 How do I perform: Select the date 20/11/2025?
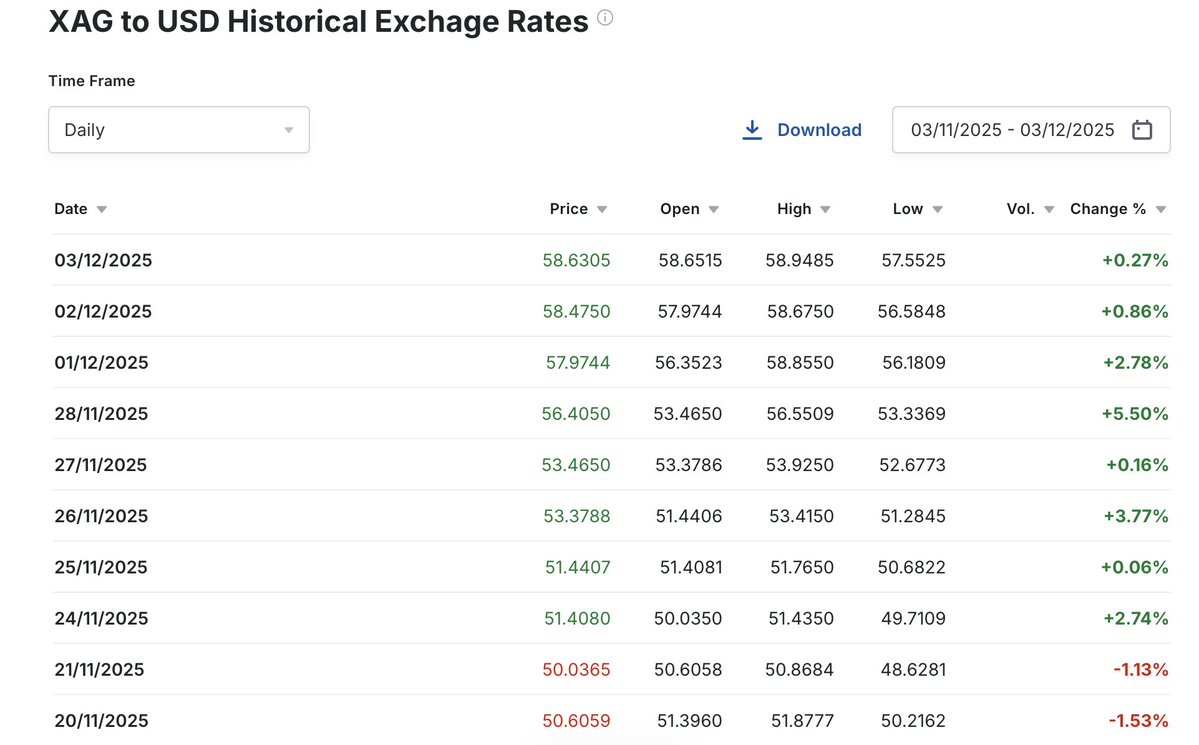(101, 721)
